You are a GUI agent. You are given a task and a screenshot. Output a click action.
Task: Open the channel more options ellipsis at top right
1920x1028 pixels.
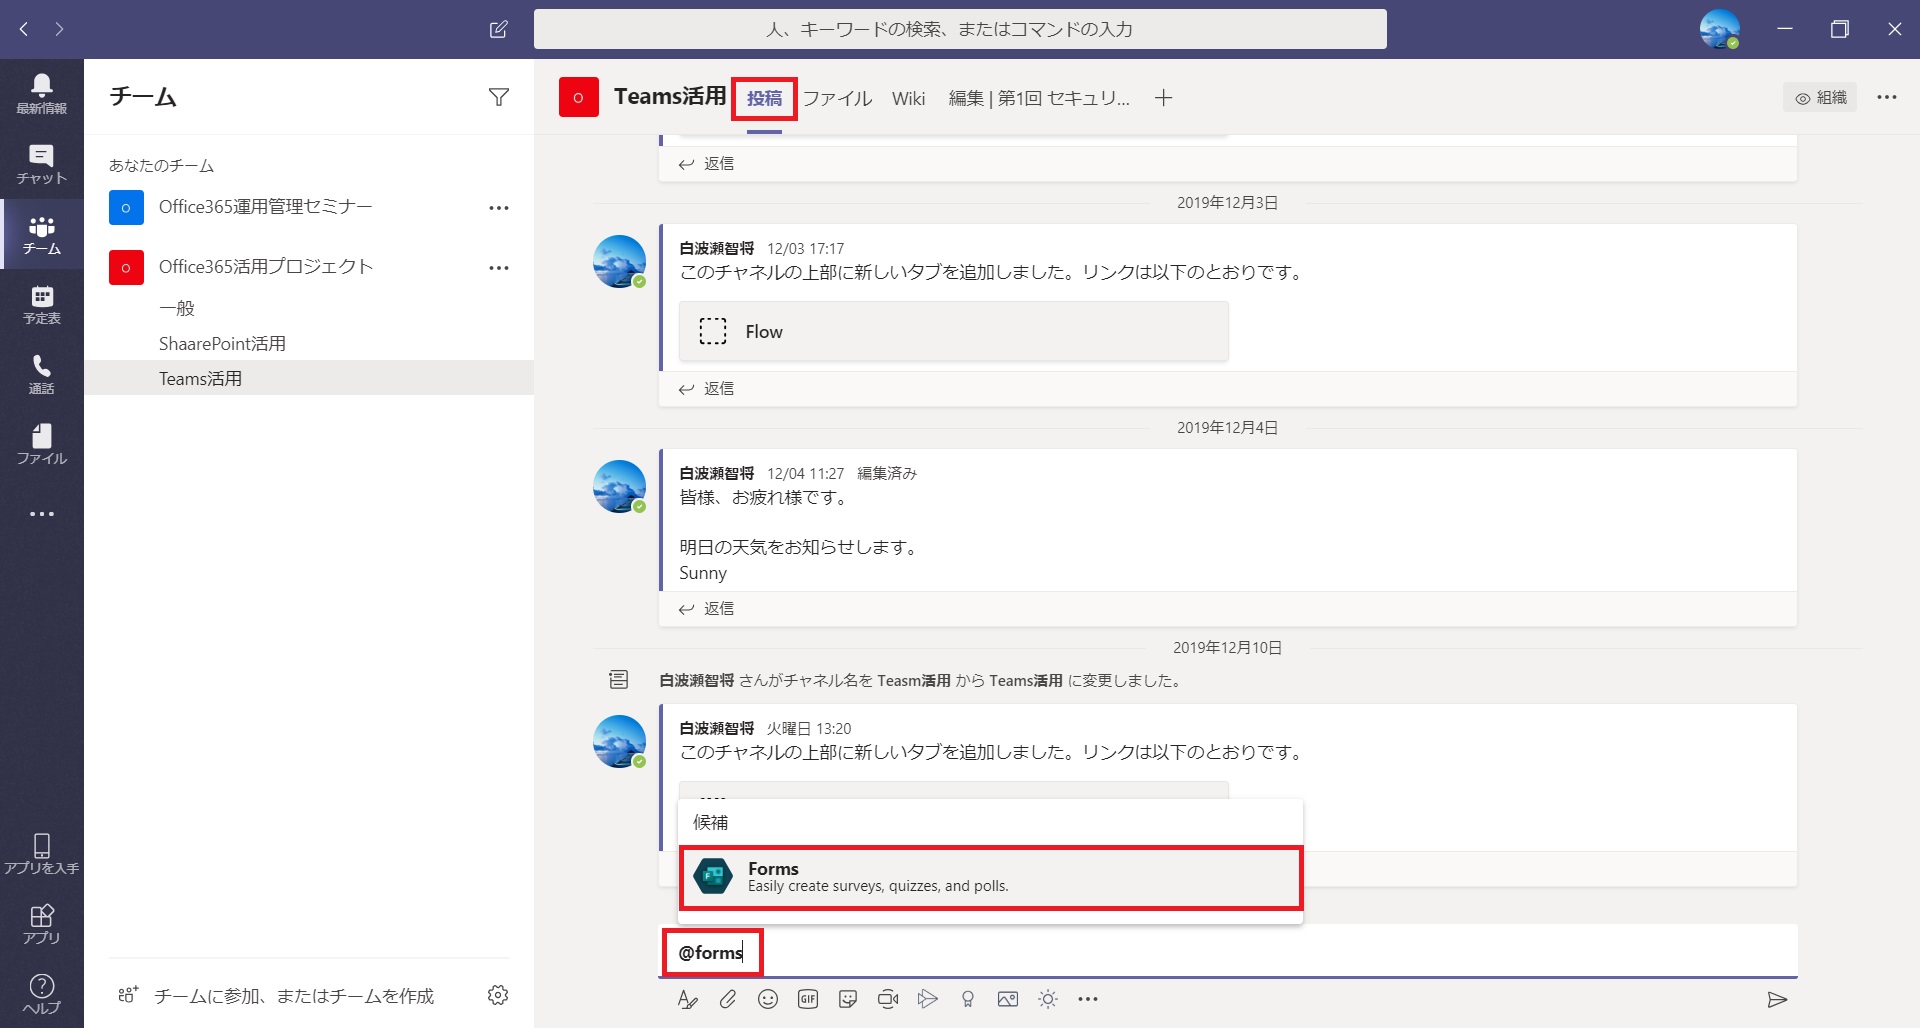point(1887,97)
